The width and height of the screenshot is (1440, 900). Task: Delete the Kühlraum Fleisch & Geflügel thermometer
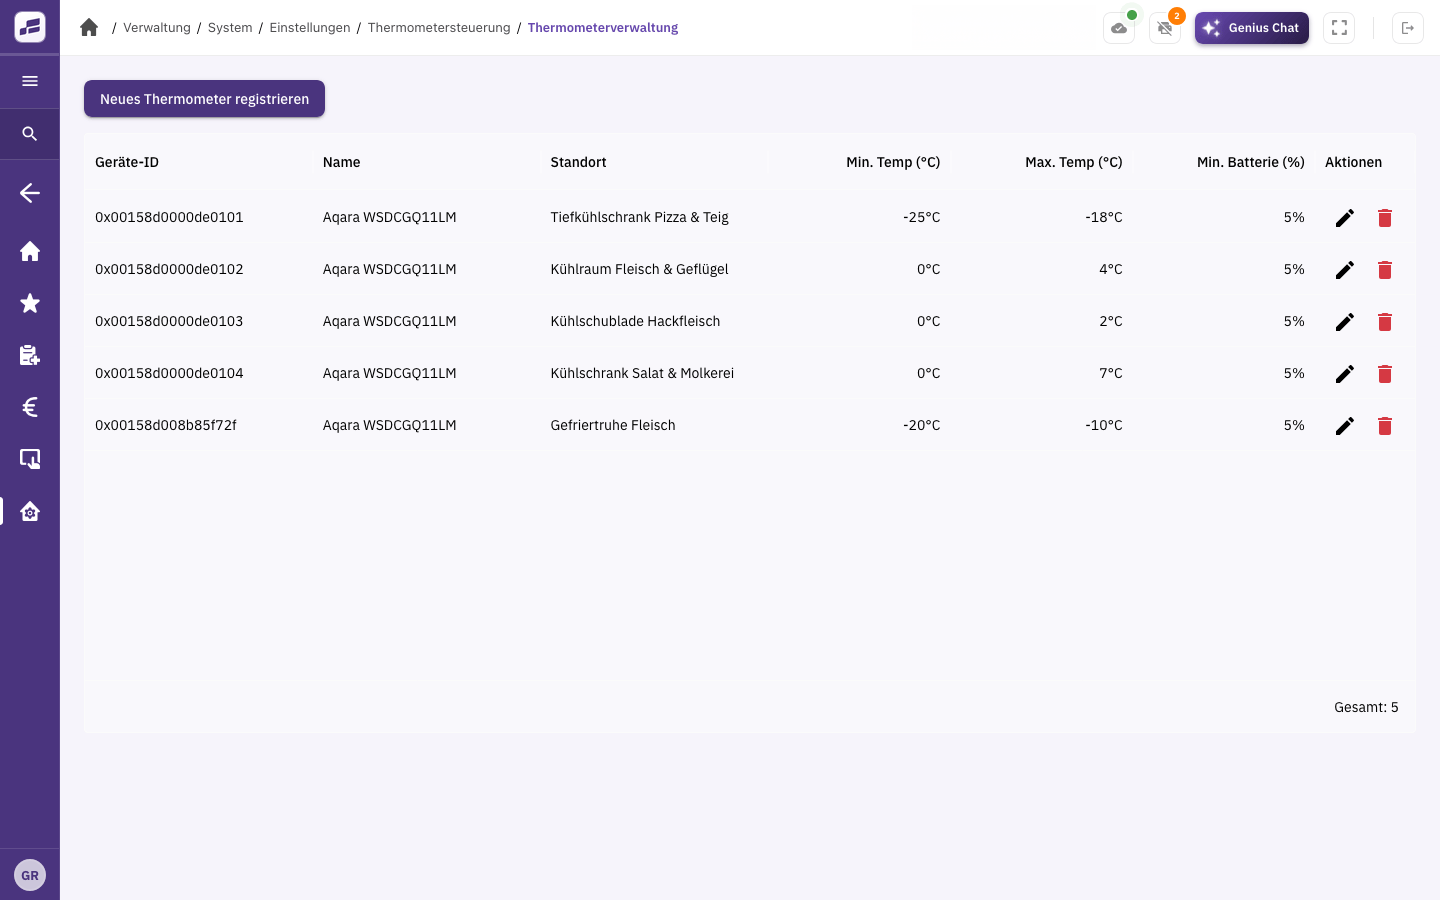point(1385,270)
